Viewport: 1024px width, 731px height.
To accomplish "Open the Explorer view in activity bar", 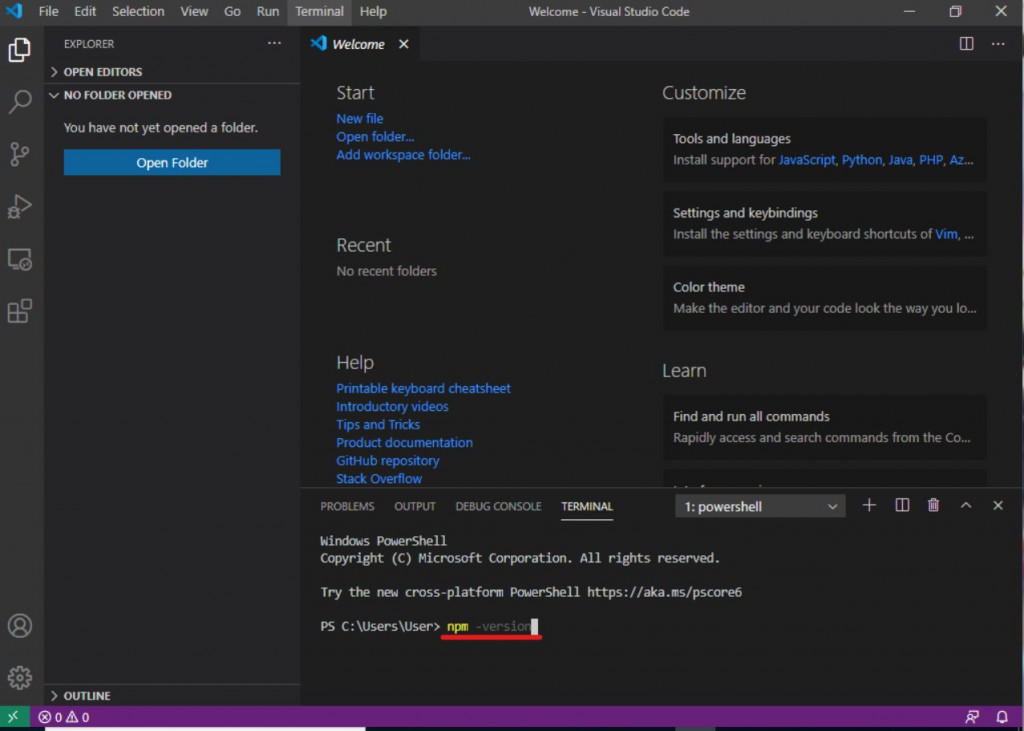I will (20, 50).
